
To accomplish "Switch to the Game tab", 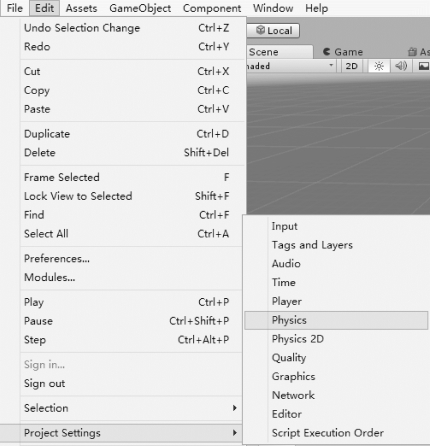I will (343, 52).
